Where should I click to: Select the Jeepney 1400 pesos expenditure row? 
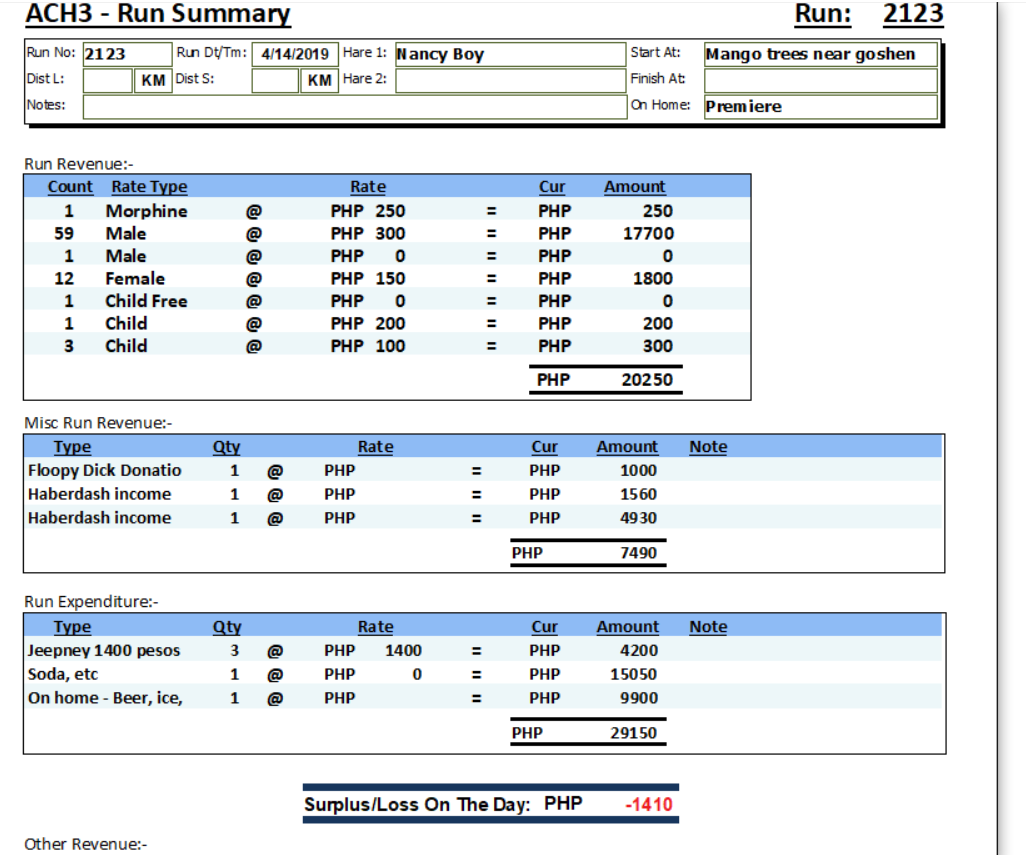click(x=104, y=650)
